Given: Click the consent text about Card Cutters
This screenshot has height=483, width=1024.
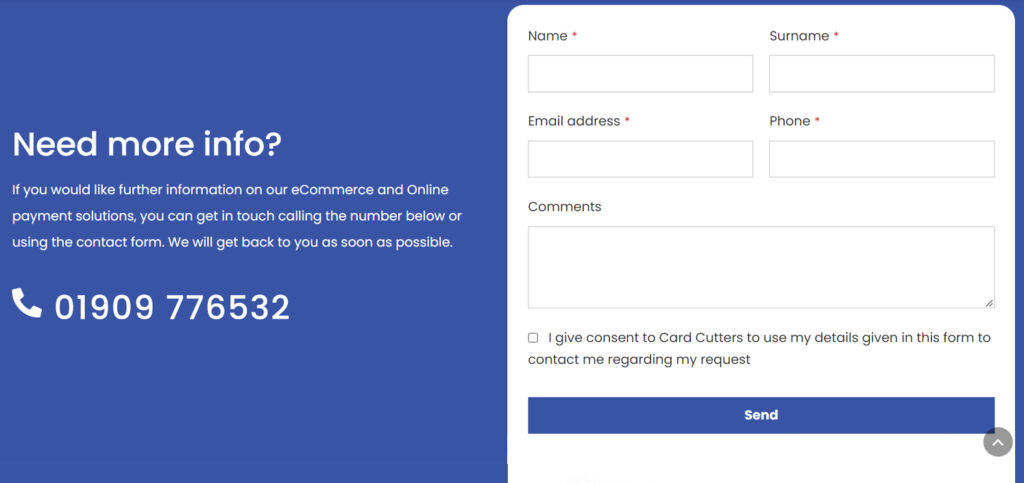Looking at the screenshot, I should coord(760,349).
